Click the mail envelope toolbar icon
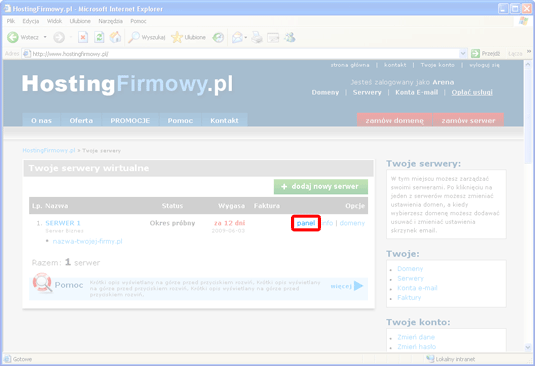 pyautogui.click(x=237, y=37)
